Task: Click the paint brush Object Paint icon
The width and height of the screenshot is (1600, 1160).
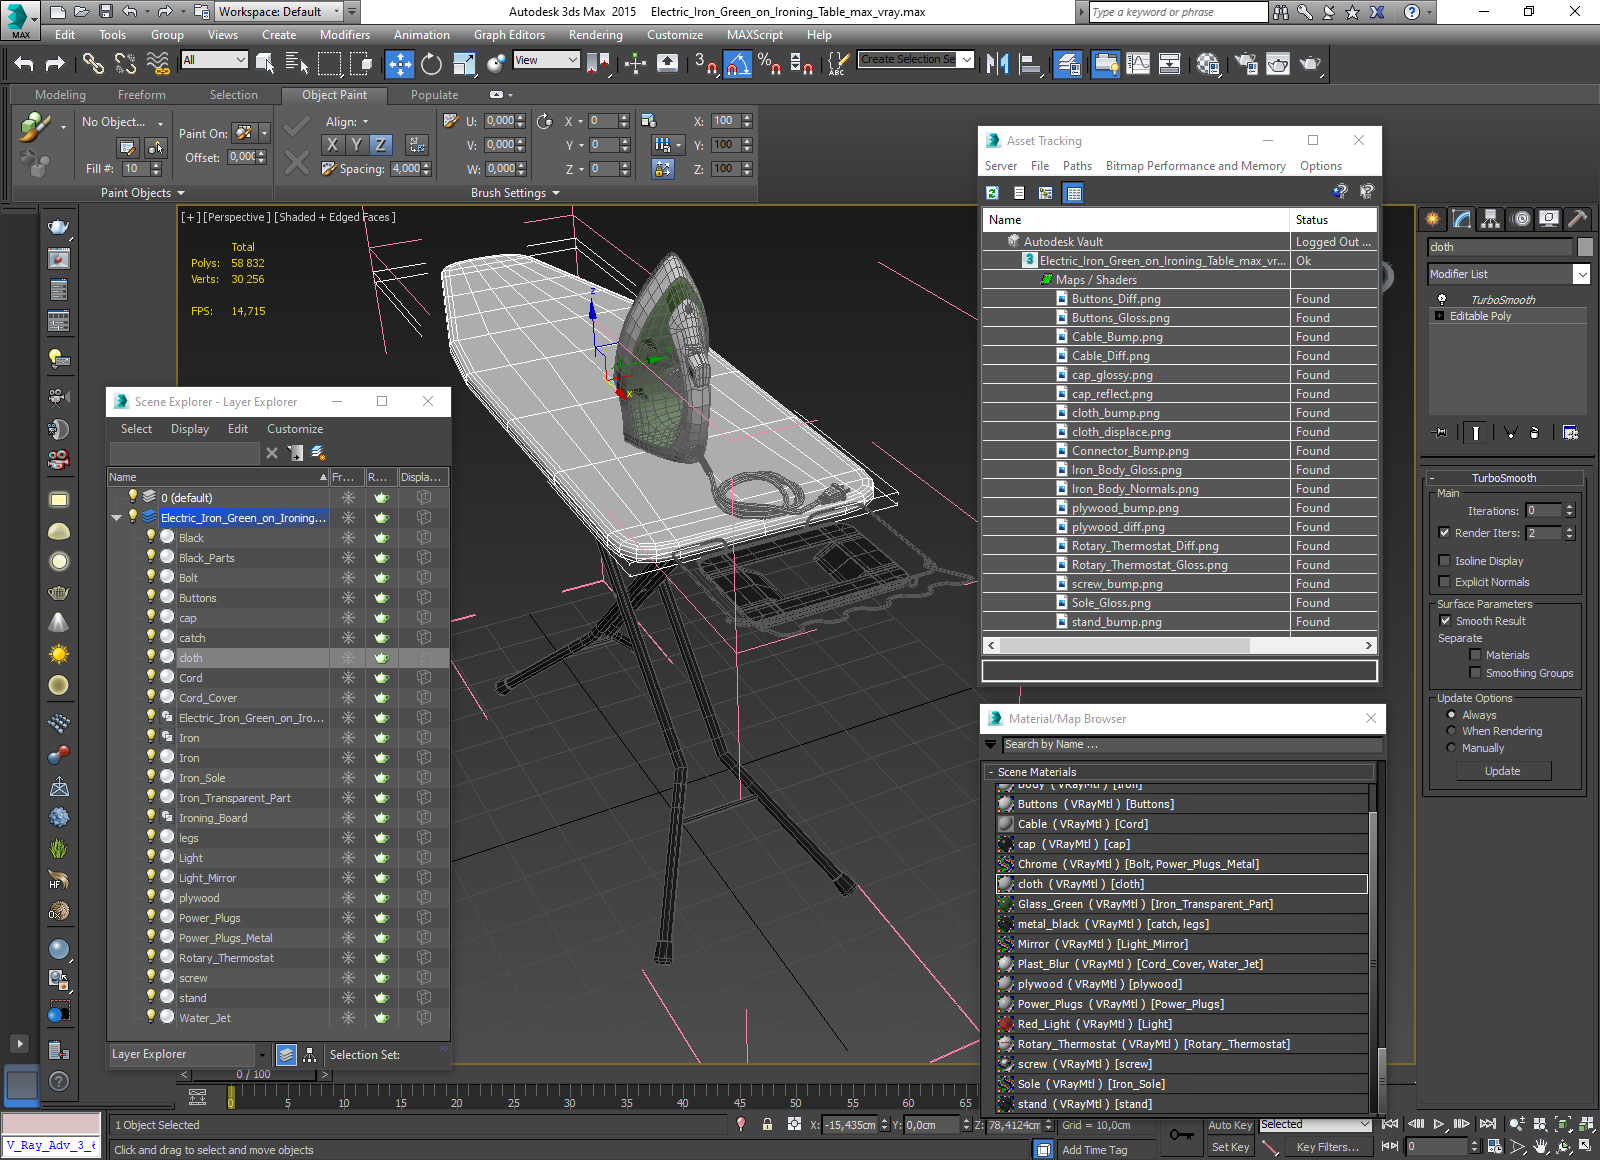Action: 35,126
